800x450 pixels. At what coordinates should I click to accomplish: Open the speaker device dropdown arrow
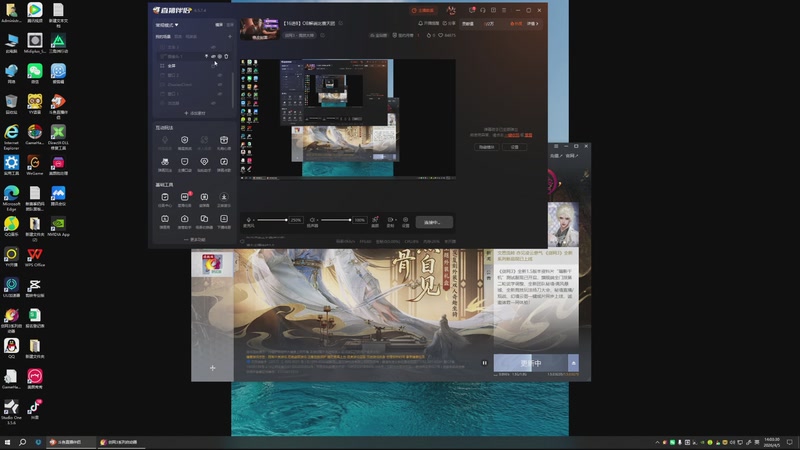(x=317, y=220)
